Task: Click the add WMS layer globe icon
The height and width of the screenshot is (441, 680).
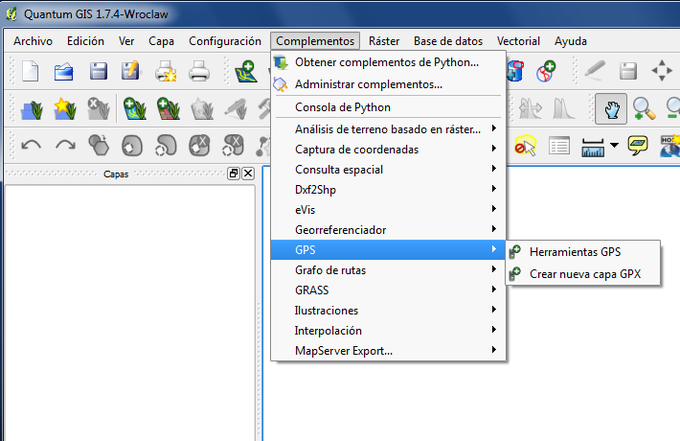Action: coord(546,71)
